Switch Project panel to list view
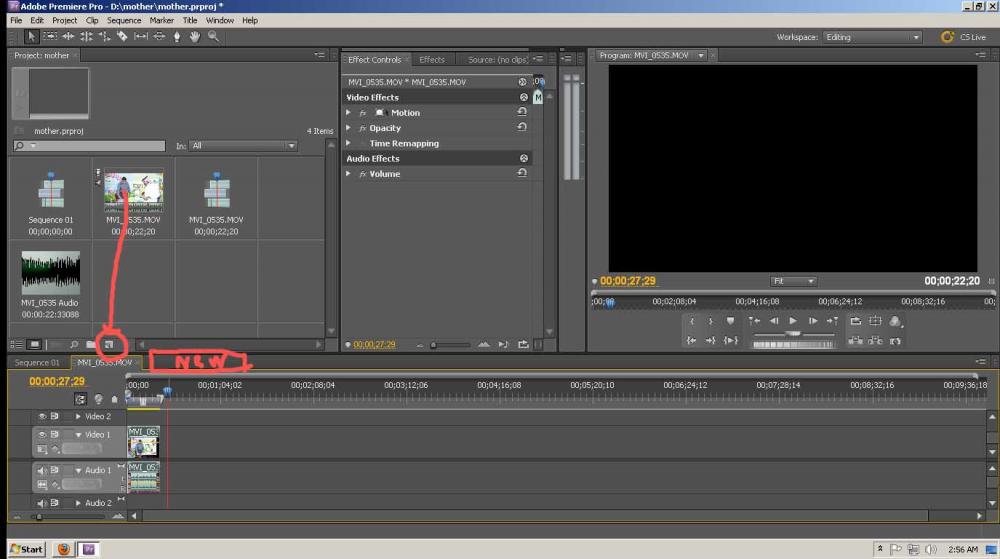 (x=17, y=344)
